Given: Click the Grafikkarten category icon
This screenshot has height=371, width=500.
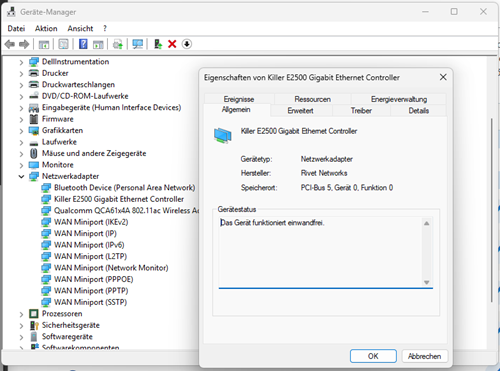Looking at the screenshot, I should coord(34,131).
